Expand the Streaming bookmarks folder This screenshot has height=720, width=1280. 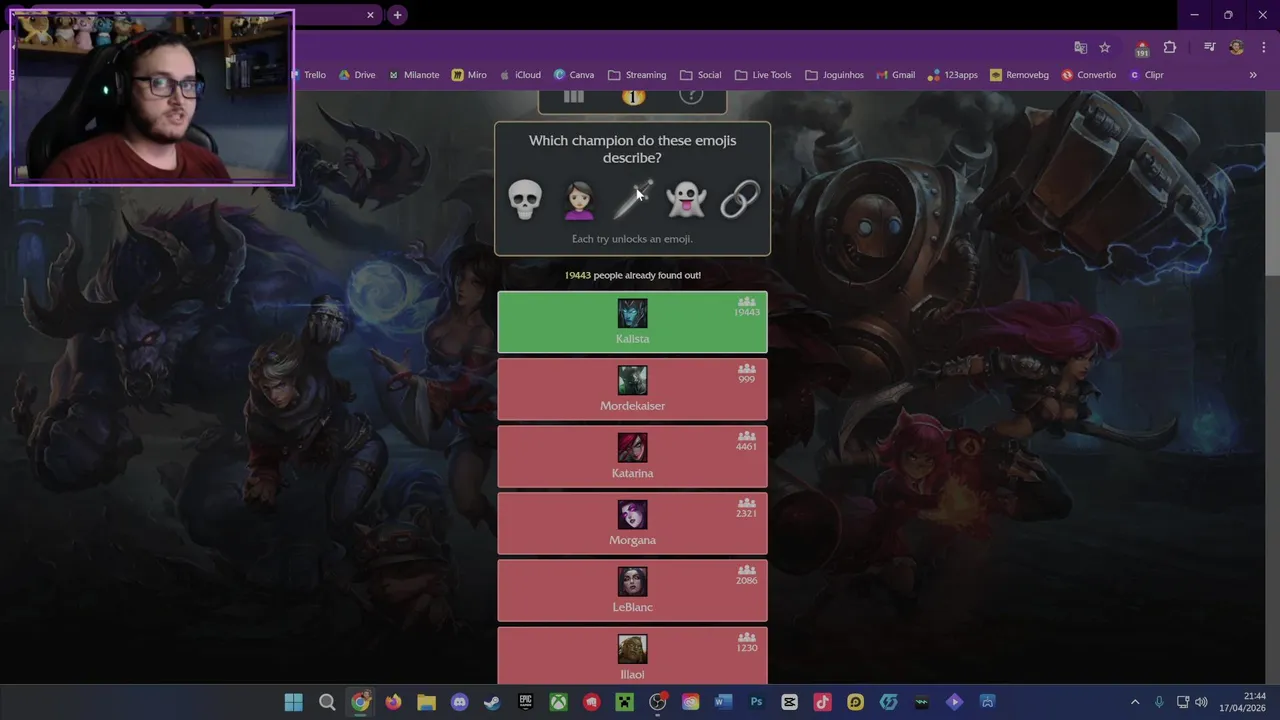point(637,75)
